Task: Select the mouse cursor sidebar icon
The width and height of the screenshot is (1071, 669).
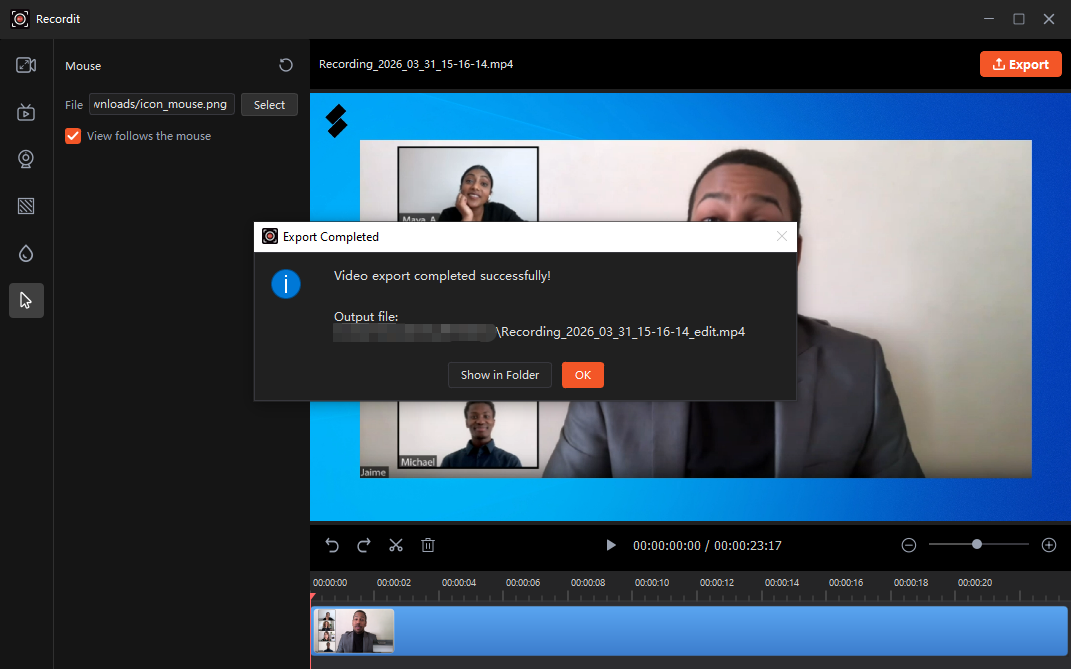Action: tap(26, 300)
